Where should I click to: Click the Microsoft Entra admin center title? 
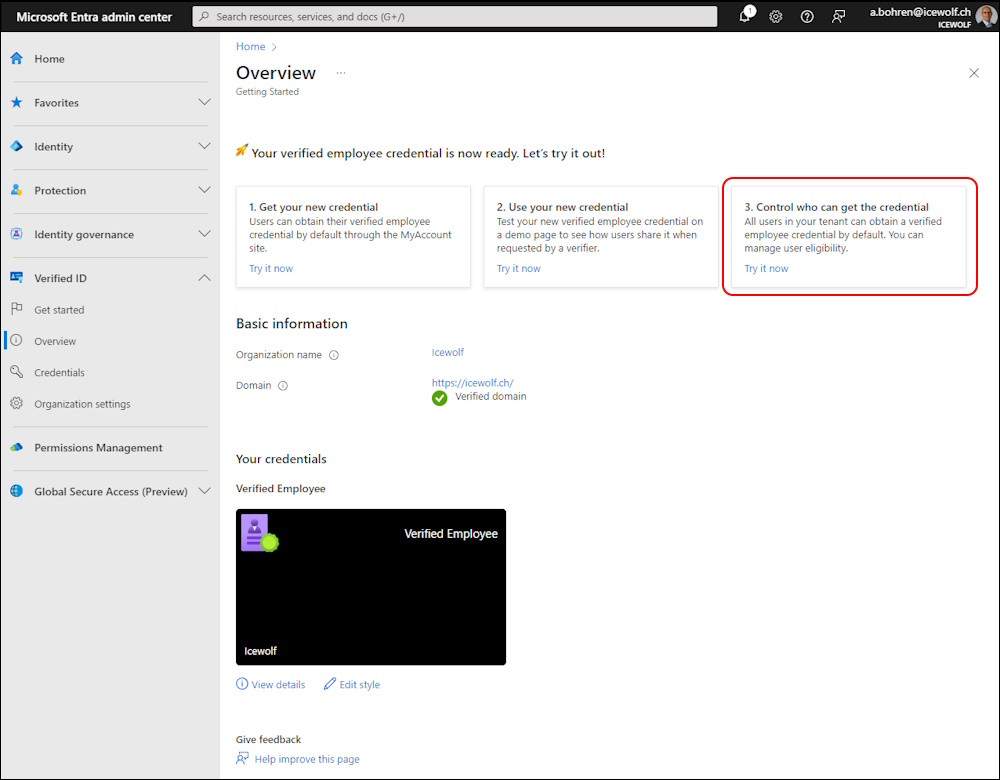(x=94, y=17)
